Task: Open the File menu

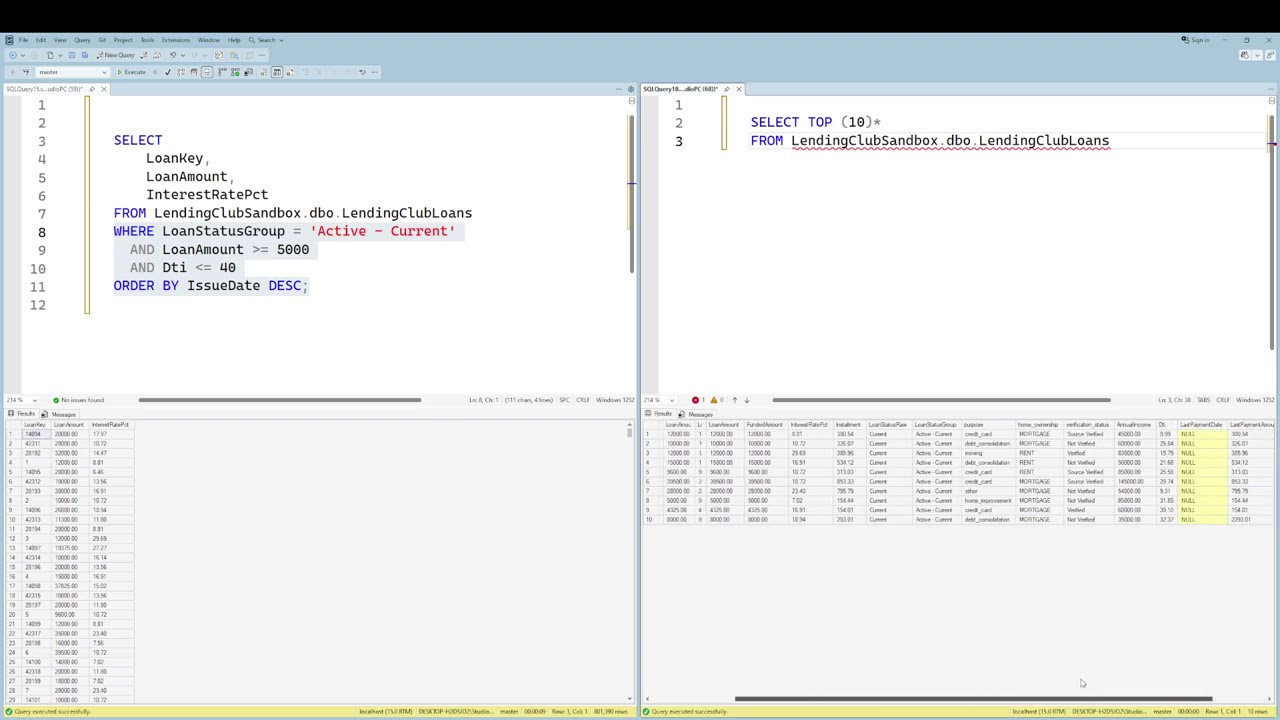Action: point(23,40)
